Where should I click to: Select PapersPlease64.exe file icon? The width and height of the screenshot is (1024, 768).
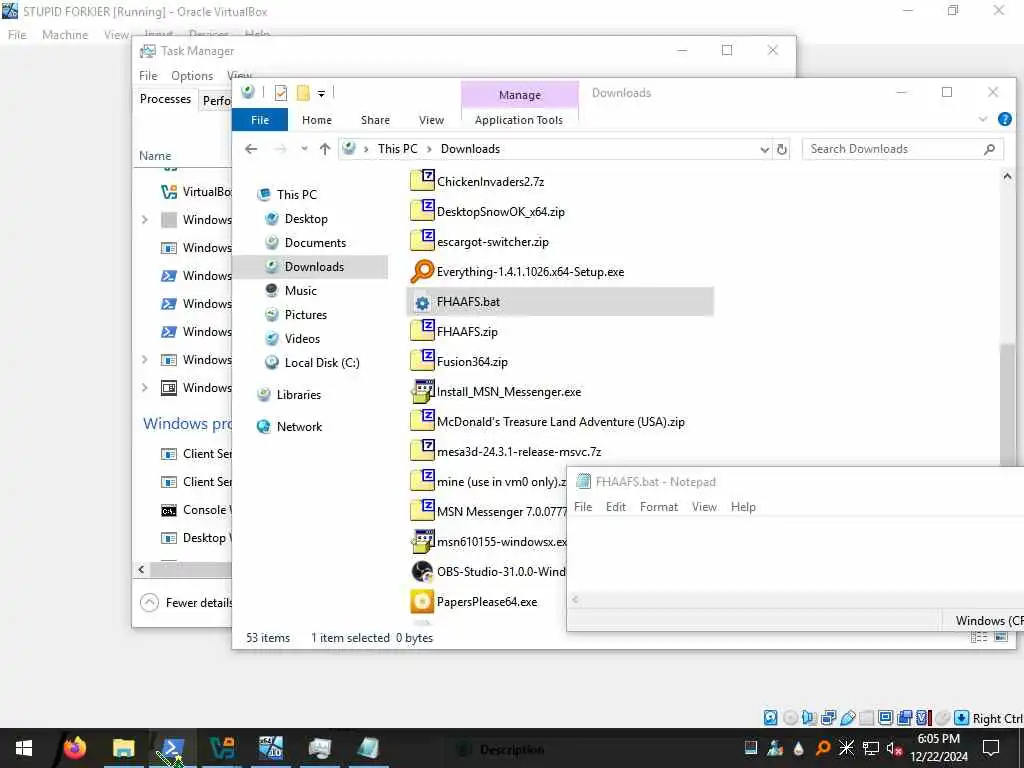pos(422,601)
